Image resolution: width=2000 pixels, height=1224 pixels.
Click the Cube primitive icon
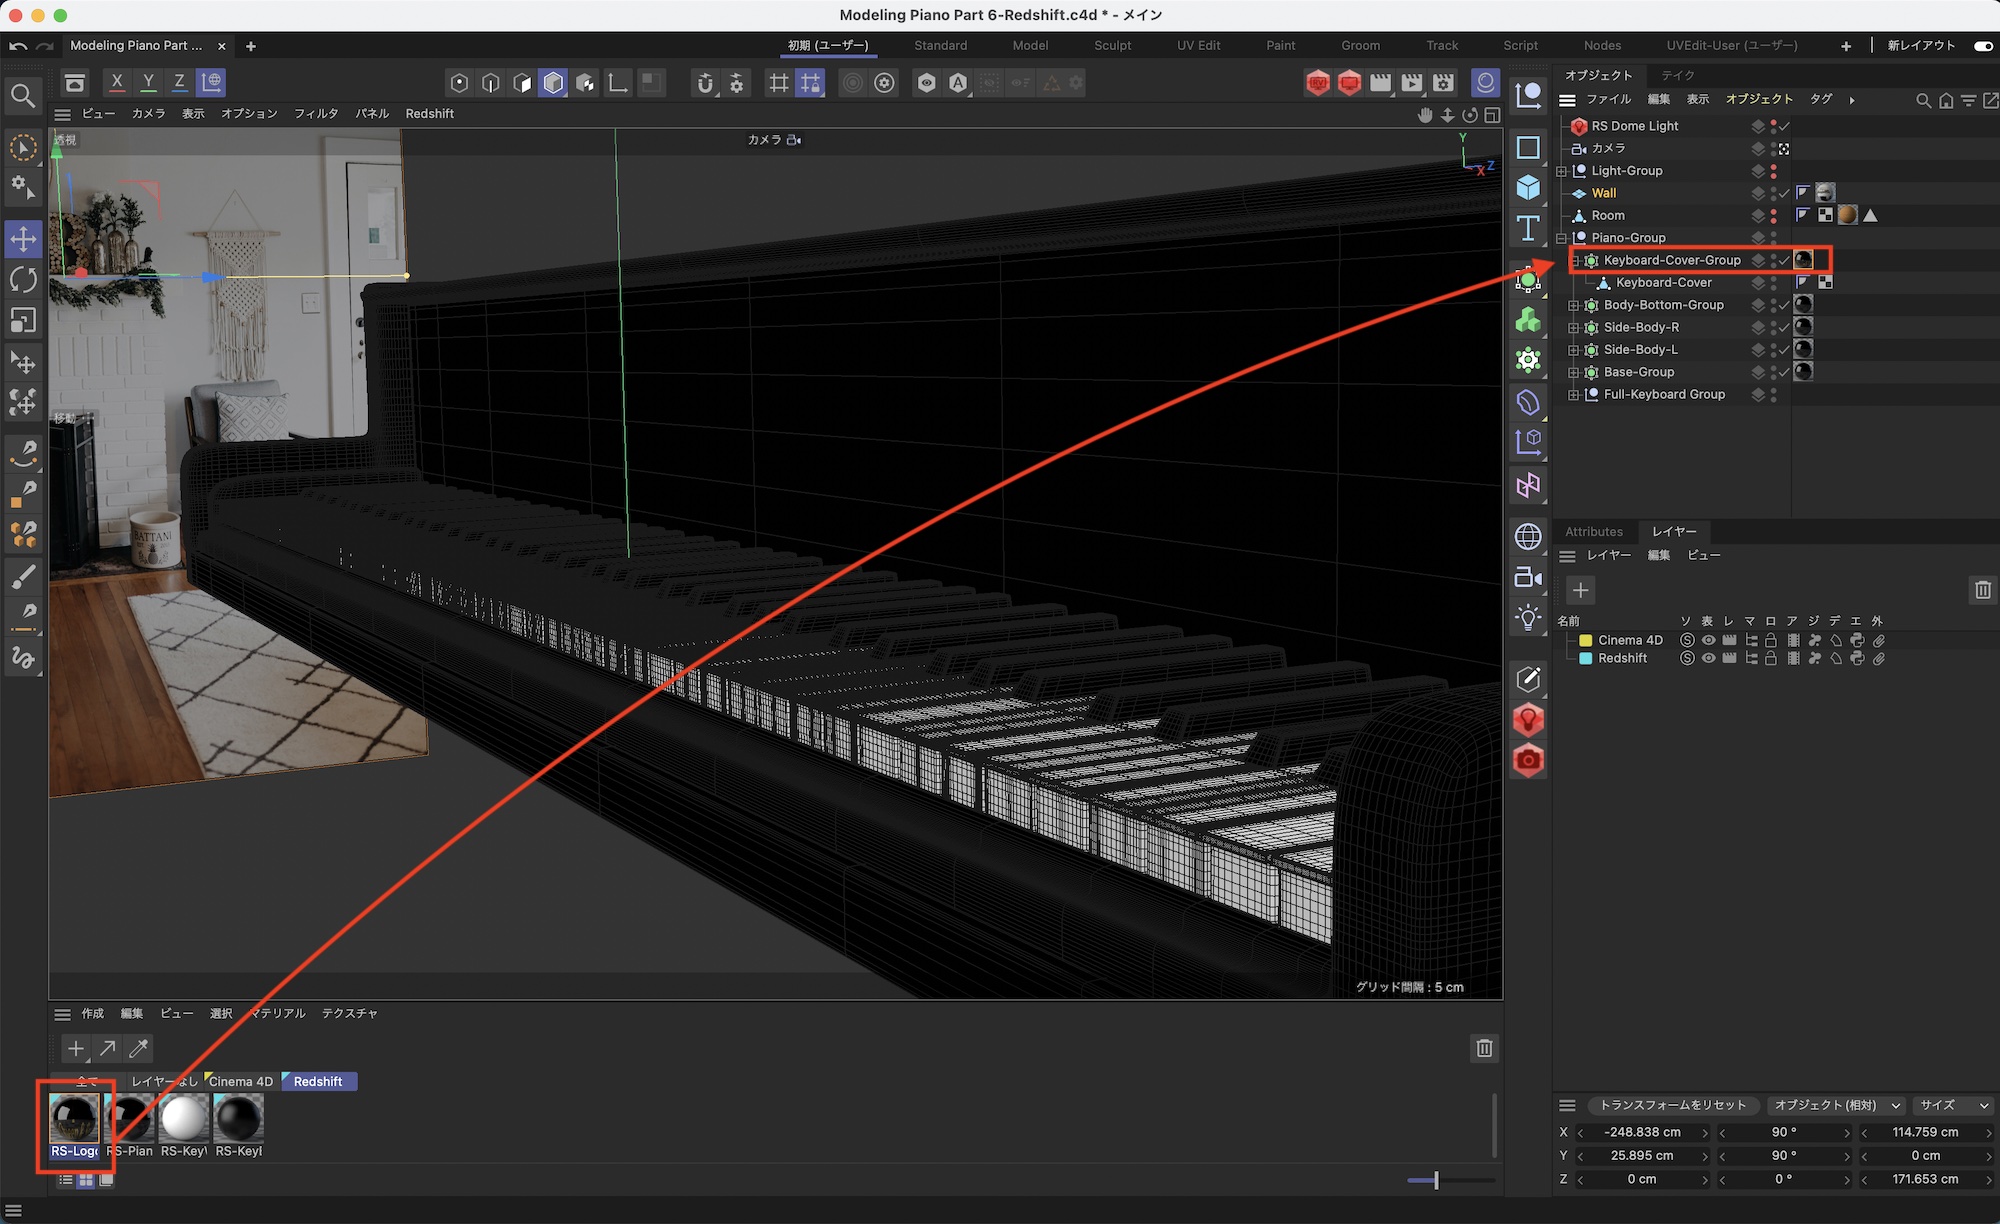[1528, 188]
